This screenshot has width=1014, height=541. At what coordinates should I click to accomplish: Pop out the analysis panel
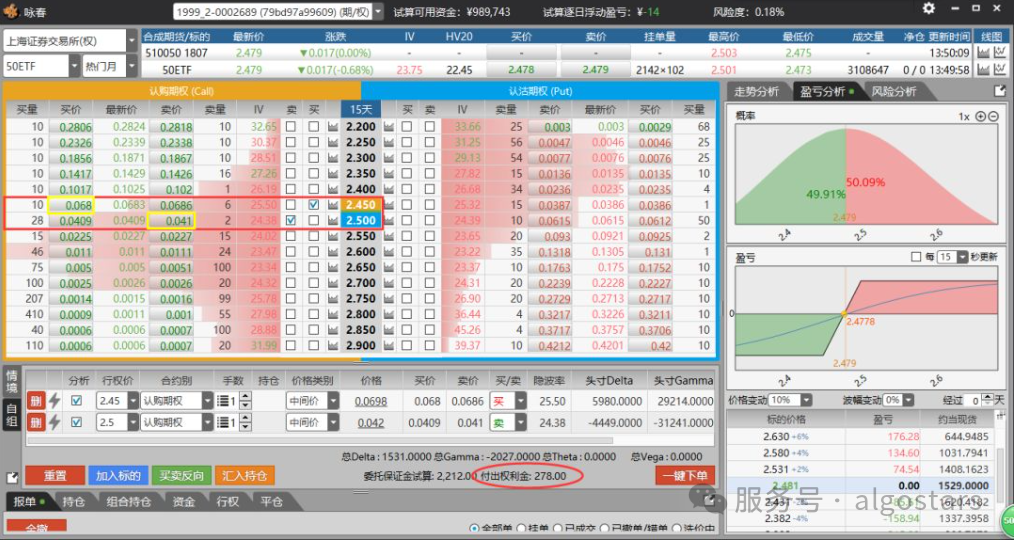[x=999, y=91]
